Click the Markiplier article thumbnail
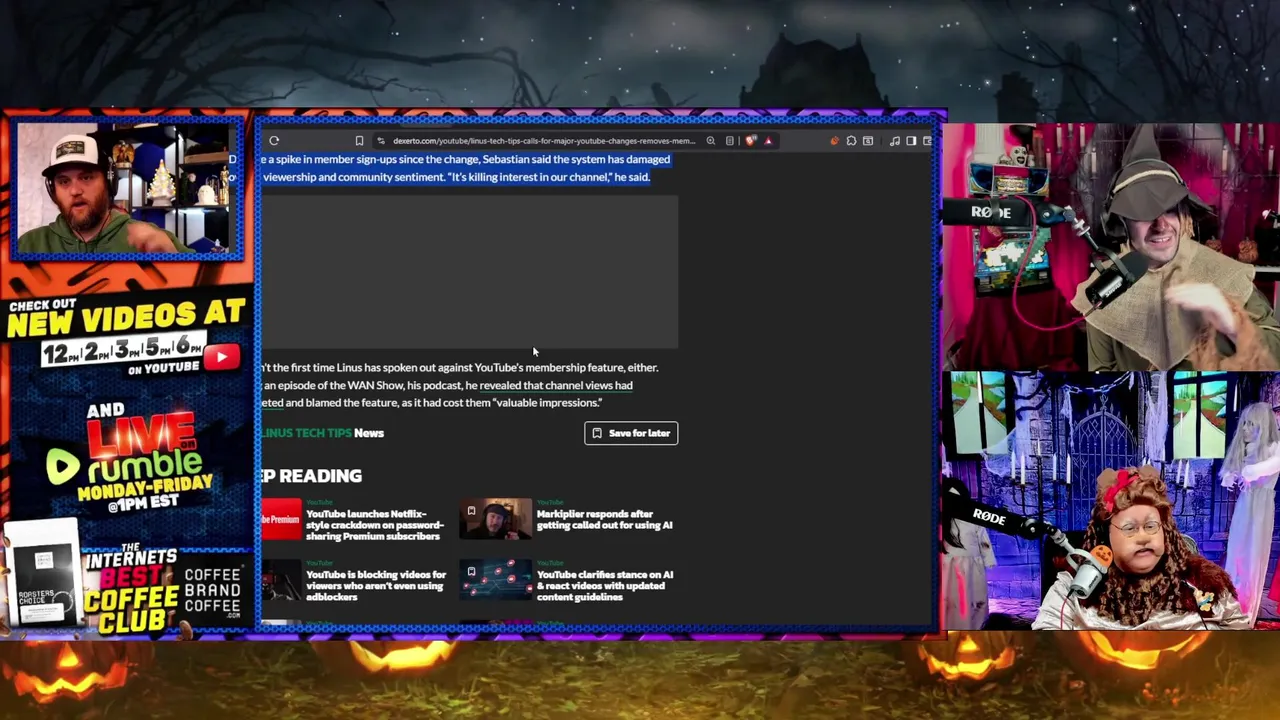1280x720 pixels. [496, 519]
